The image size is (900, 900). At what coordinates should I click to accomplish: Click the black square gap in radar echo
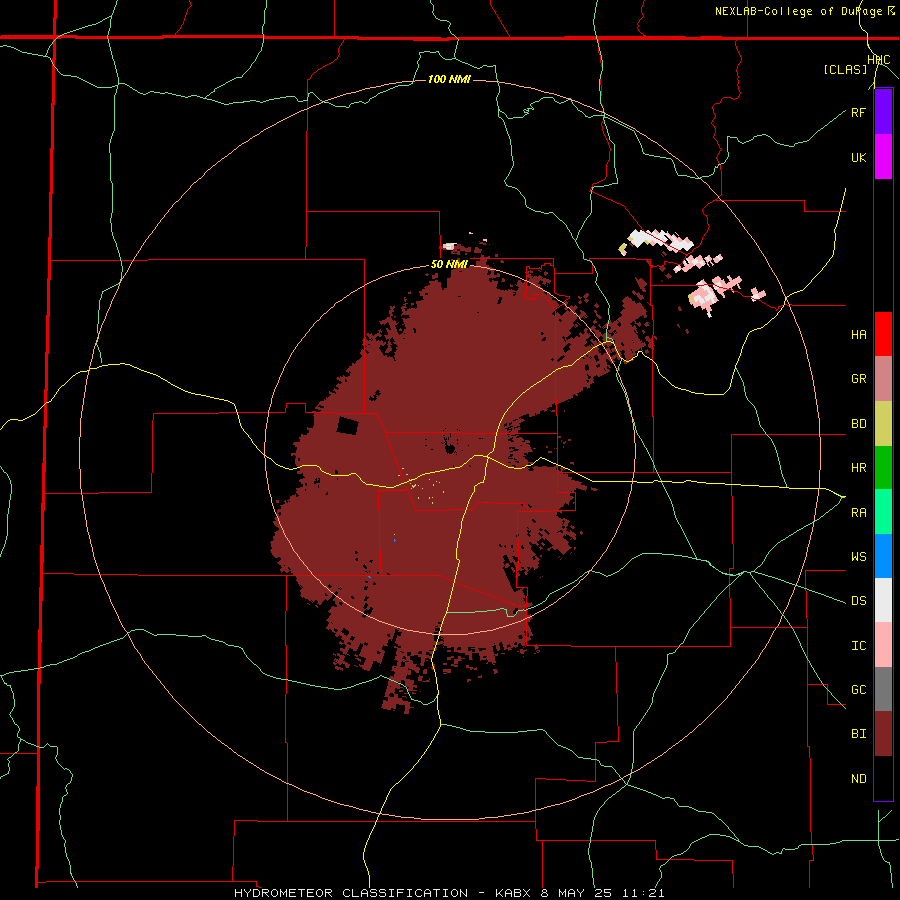[x=347, y=426]
